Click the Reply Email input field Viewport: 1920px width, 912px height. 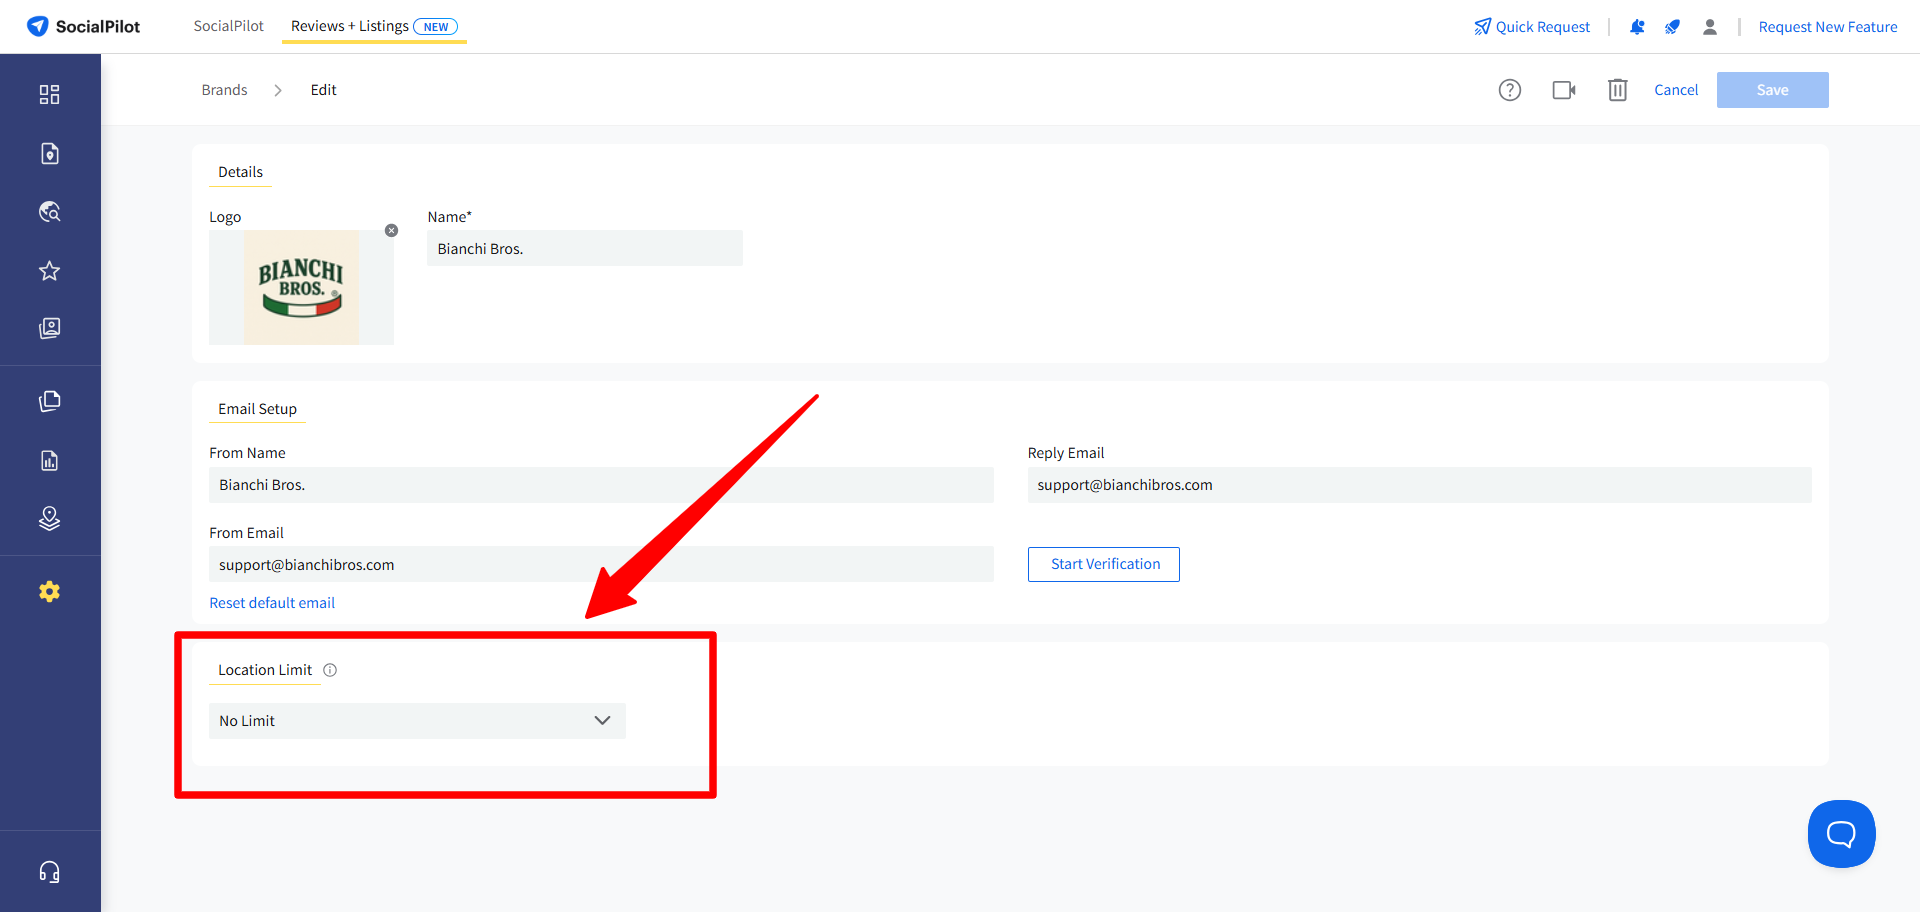(1420, 485)
